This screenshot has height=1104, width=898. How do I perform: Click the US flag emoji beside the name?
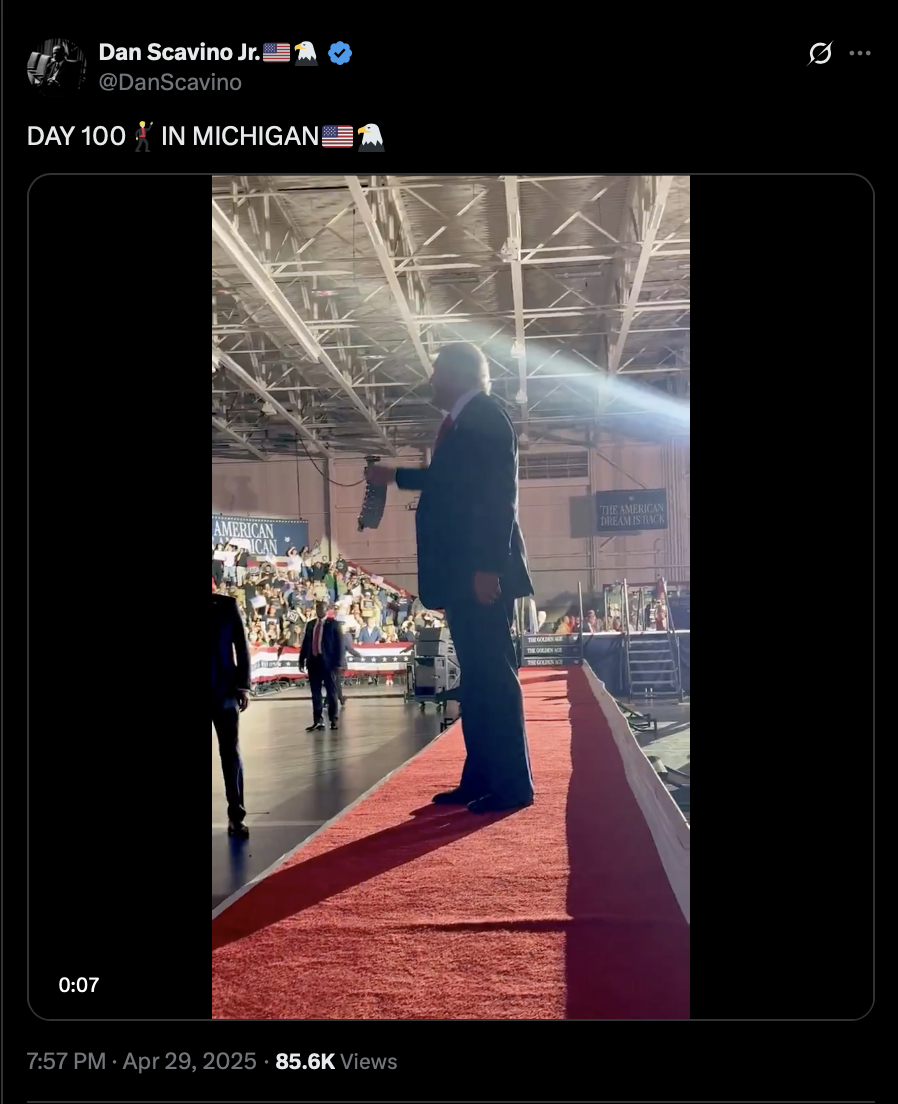pyautogui.click(x=276, y=53)
